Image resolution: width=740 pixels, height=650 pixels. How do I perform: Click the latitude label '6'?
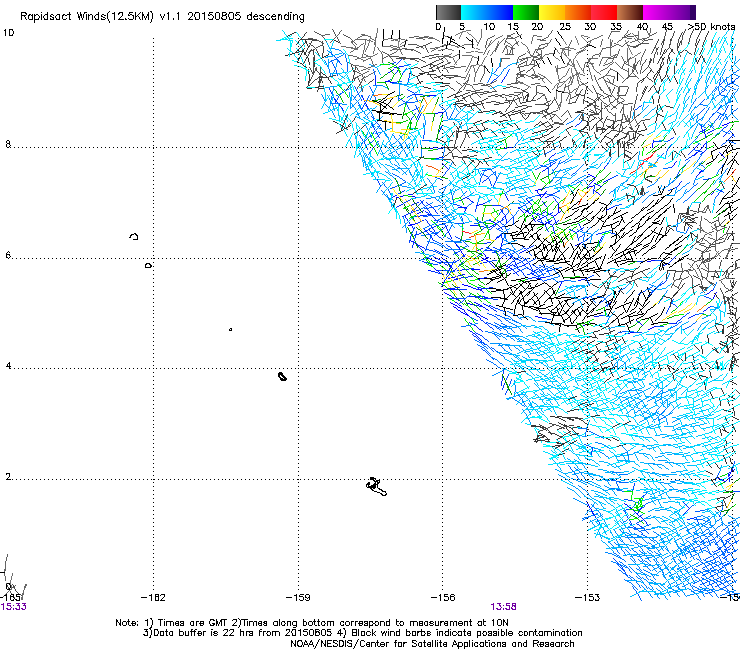click(8, 255)
